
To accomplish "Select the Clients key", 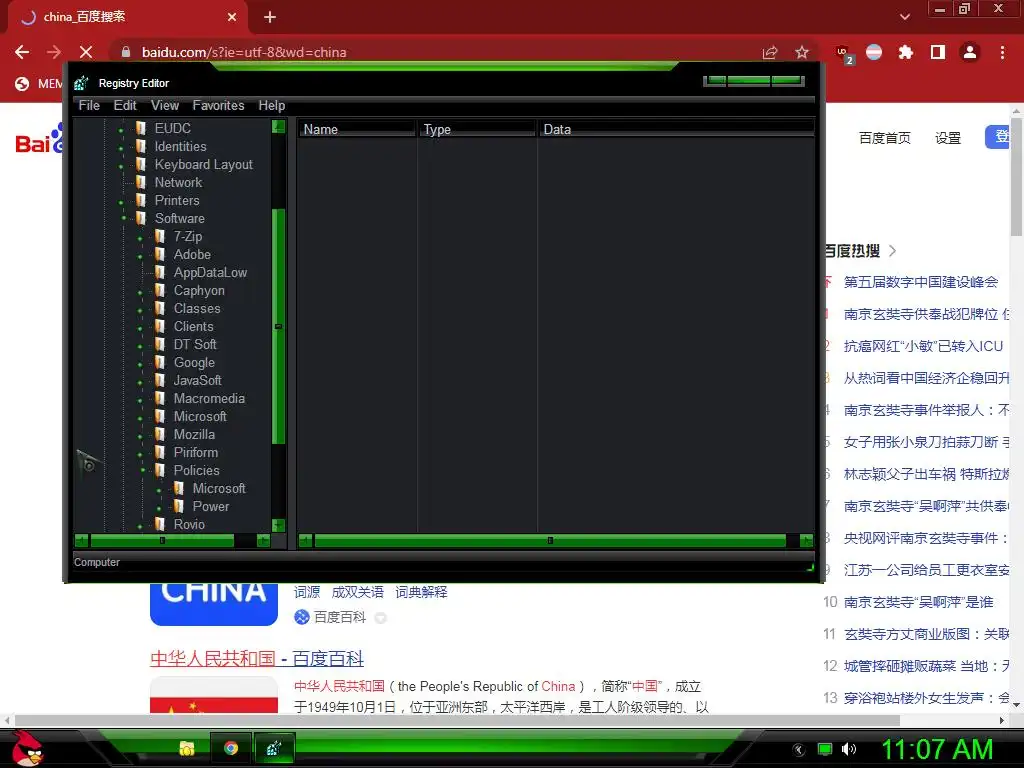I will click(x=193, y=327).
